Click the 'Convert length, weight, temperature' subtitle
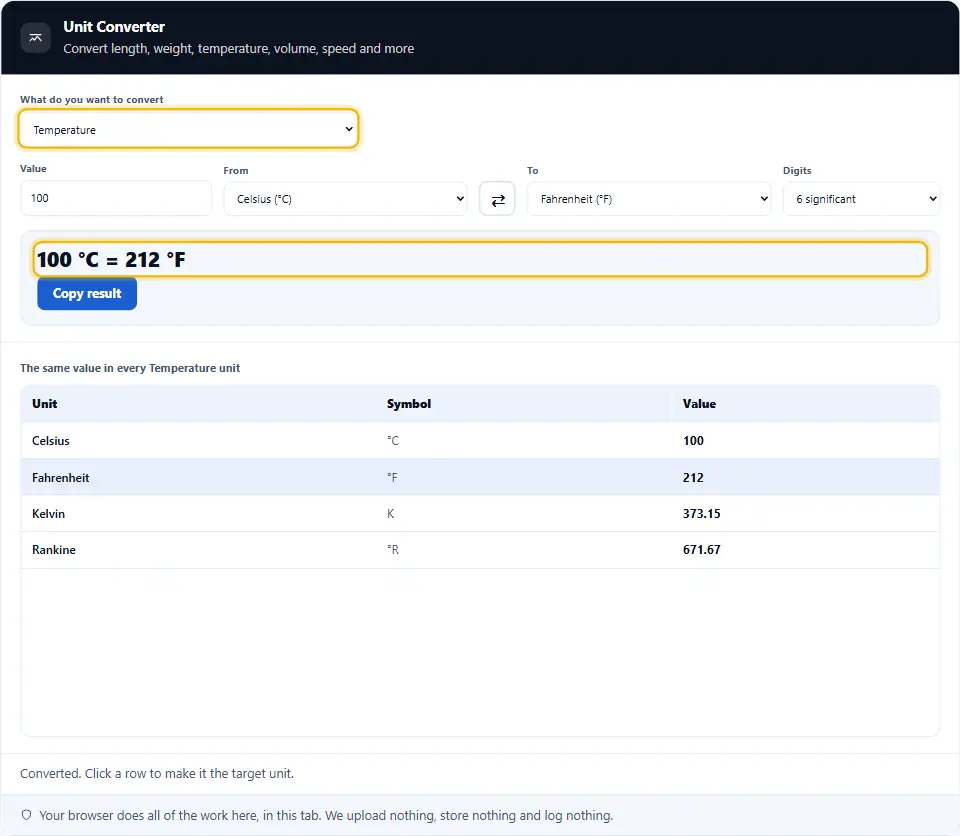The width and height of the screenshot is (960, 836). [239, 48]
